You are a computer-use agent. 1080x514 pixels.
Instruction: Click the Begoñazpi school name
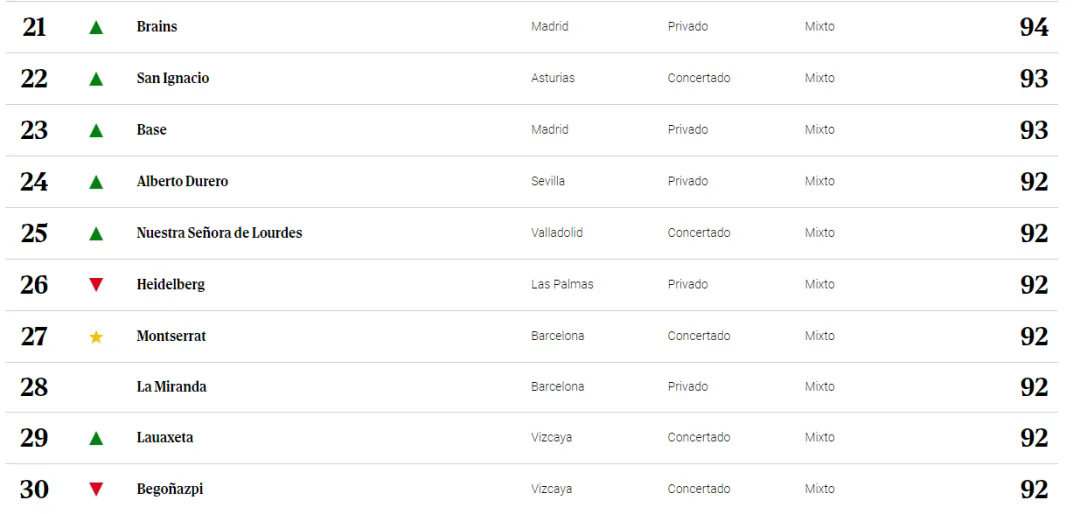click(x=170, y=489)
